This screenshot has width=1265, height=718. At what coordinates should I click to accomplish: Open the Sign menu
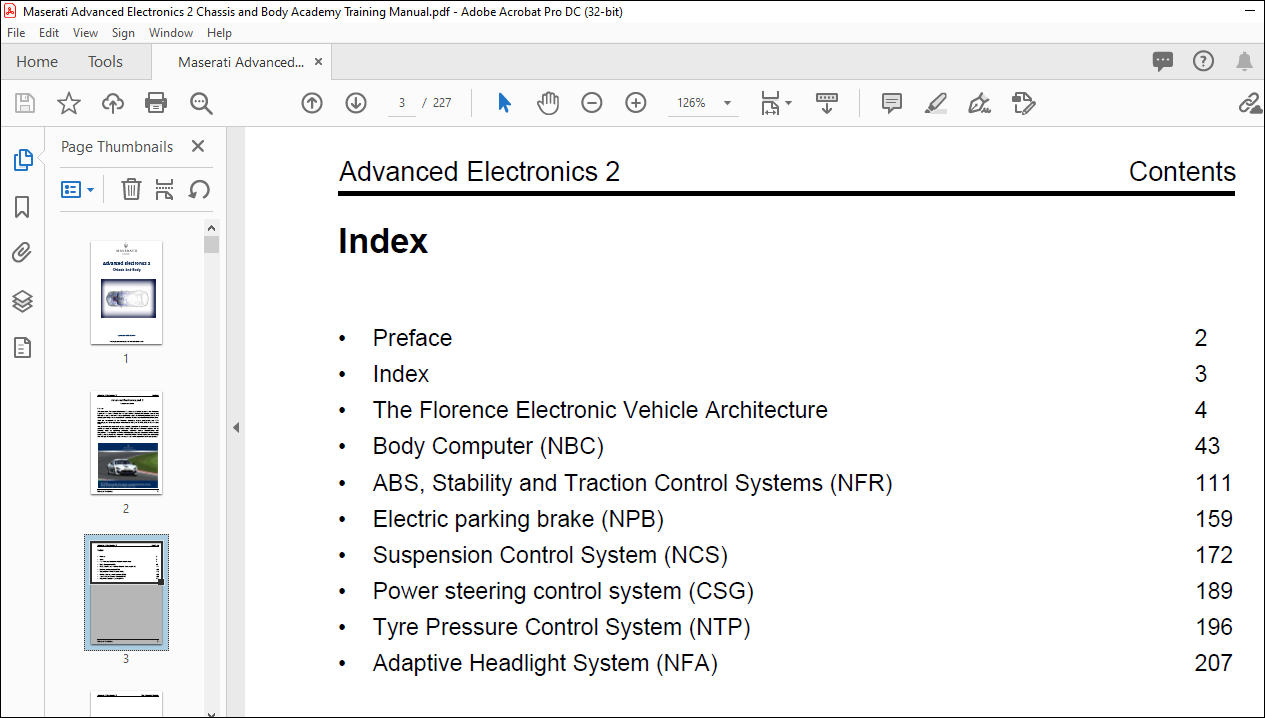[x=123, y=33]
